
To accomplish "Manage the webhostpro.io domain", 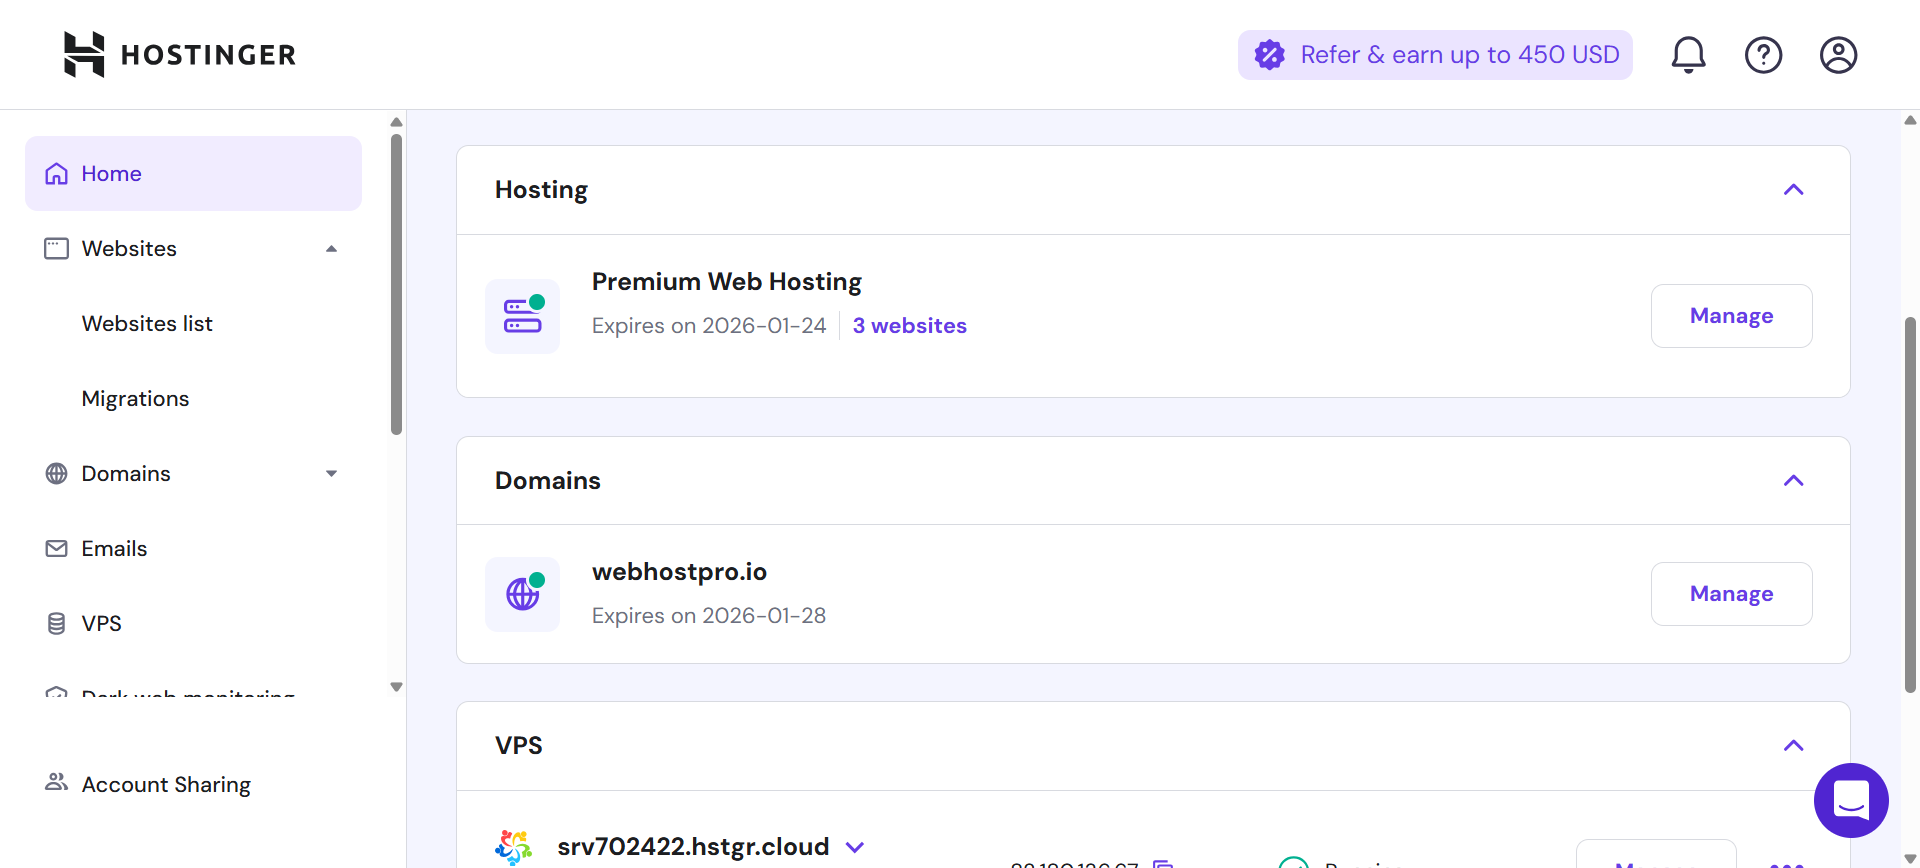I will [1731, 594].
